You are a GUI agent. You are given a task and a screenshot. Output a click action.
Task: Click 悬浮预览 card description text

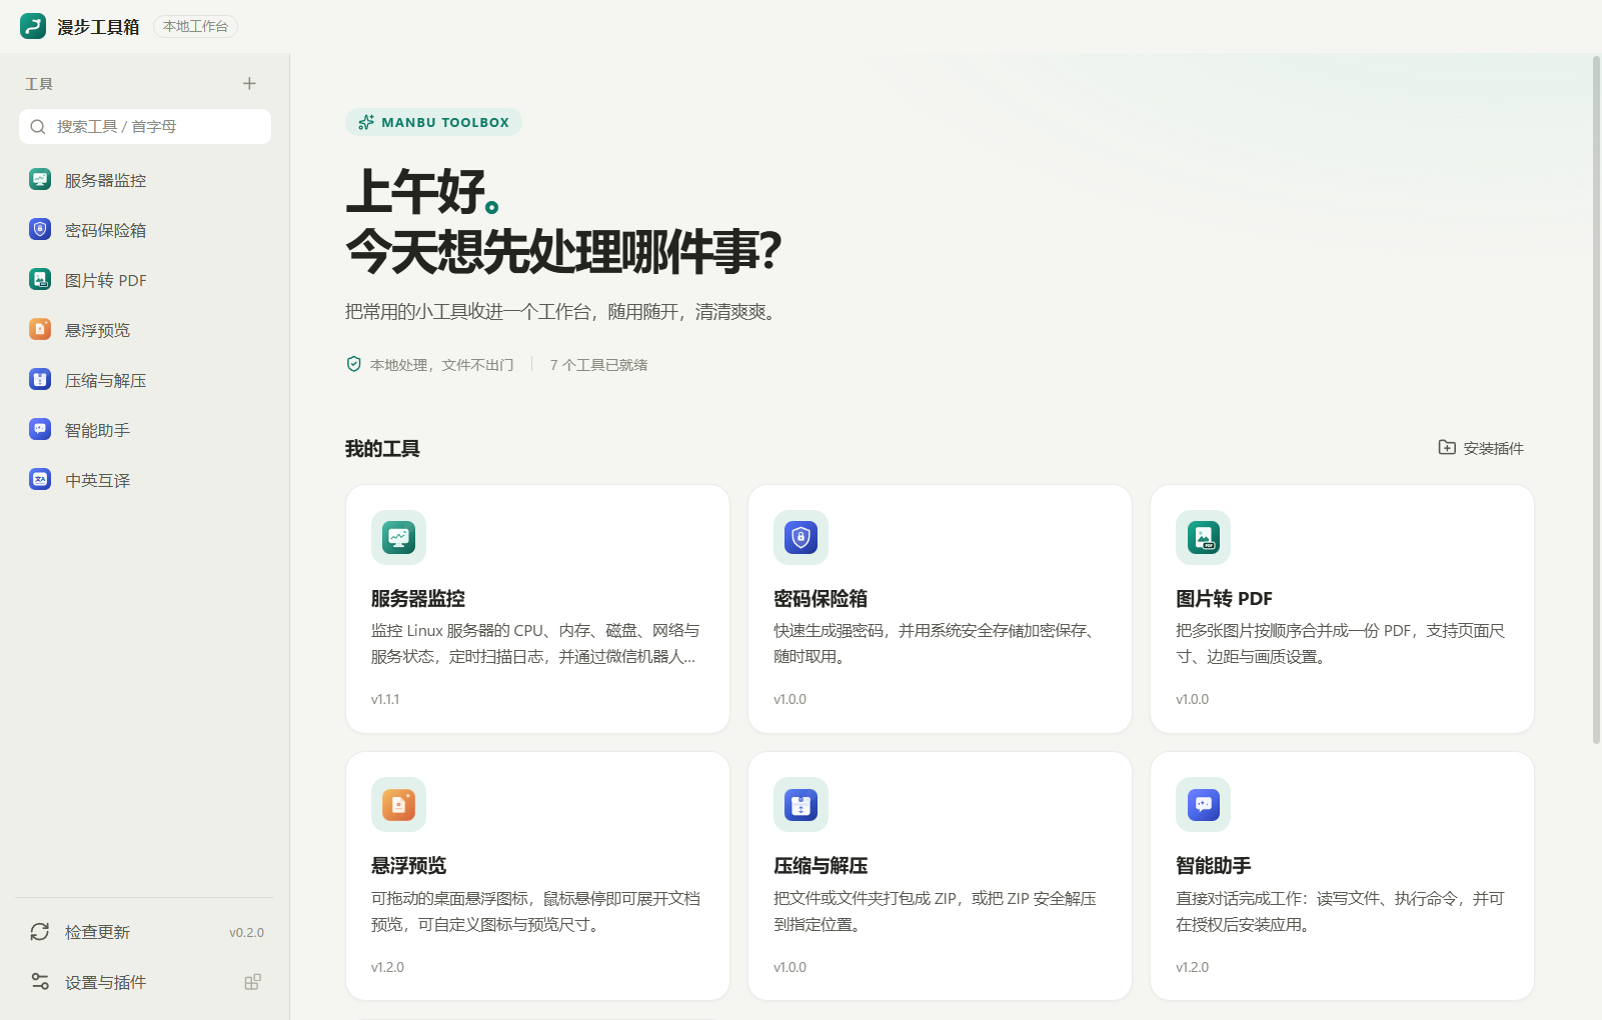(535, 911)
